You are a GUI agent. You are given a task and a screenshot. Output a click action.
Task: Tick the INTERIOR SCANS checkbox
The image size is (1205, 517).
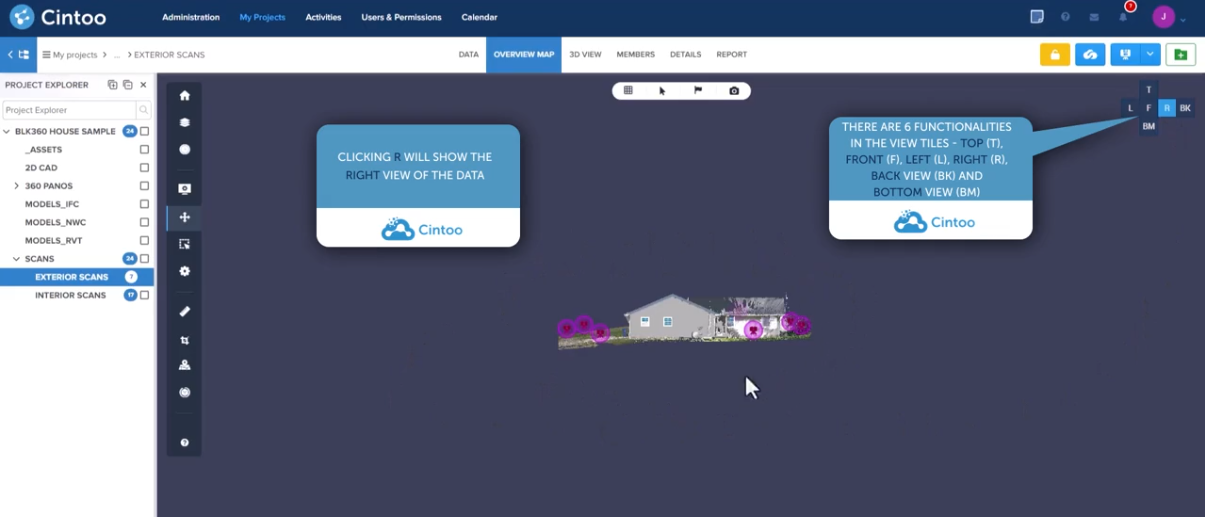point(145,295)
